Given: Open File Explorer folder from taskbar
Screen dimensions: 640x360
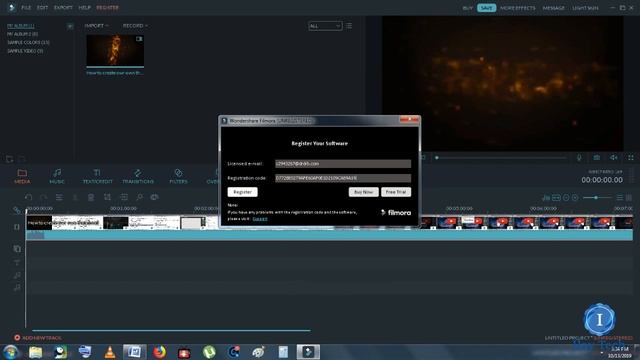Looking at the screenshot, I should 36,352.
